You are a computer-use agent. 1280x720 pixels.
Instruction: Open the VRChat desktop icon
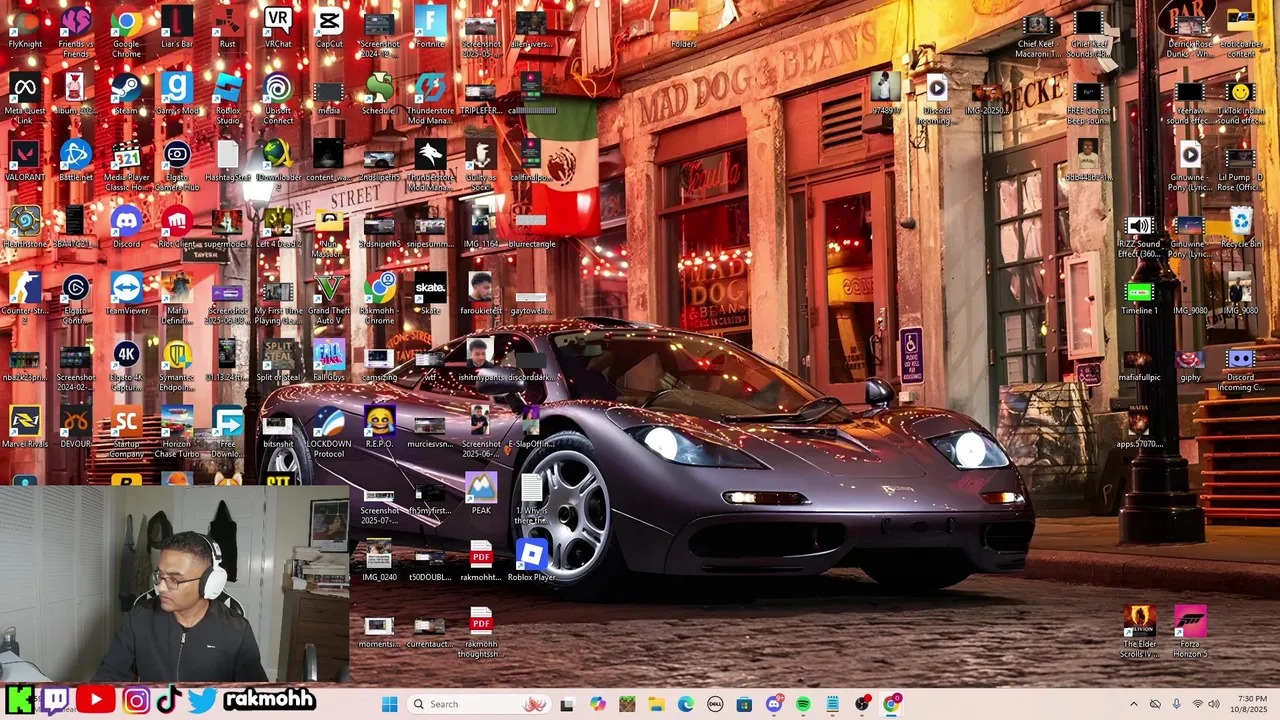click(x=278, y=28)
